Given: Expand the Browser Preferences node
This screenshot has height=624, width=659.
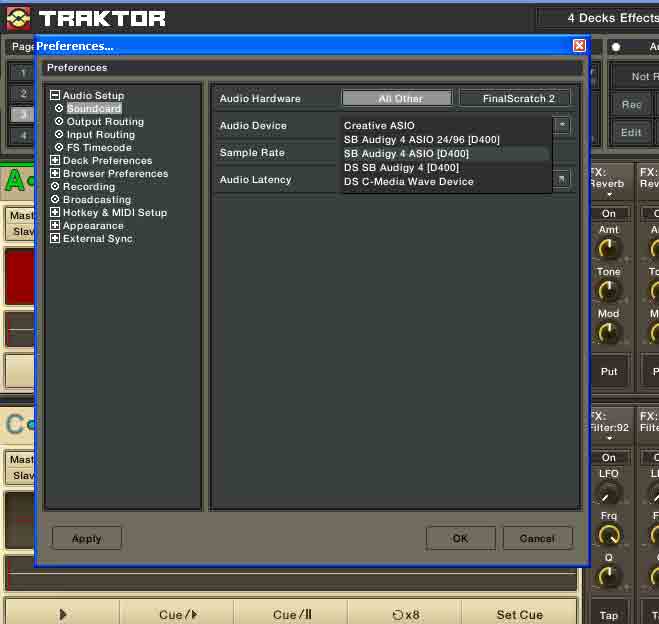Looking at the screenshot, I should point(55,173).
